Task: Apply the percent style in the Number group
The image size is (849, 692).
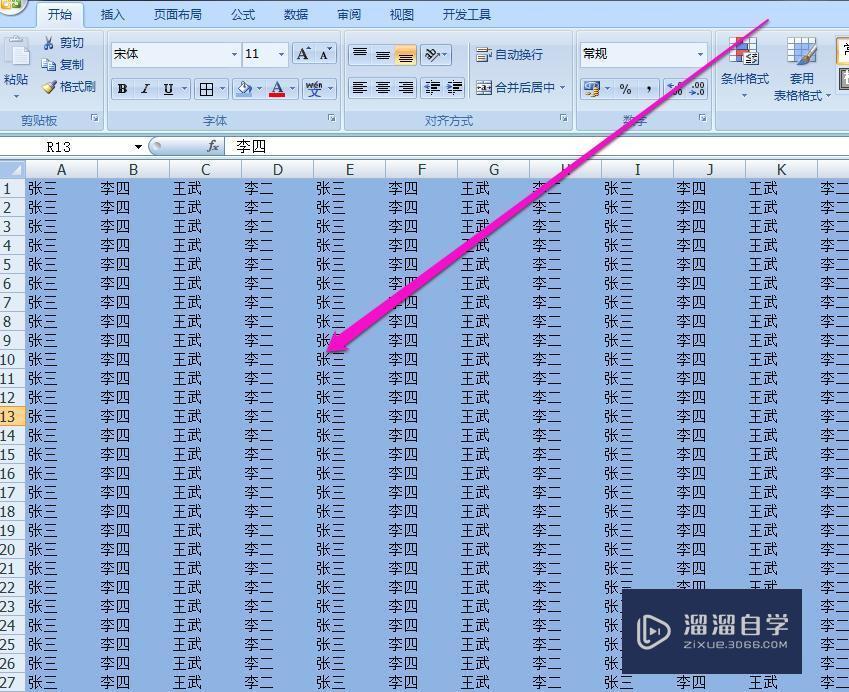Action: pos(625,89)
